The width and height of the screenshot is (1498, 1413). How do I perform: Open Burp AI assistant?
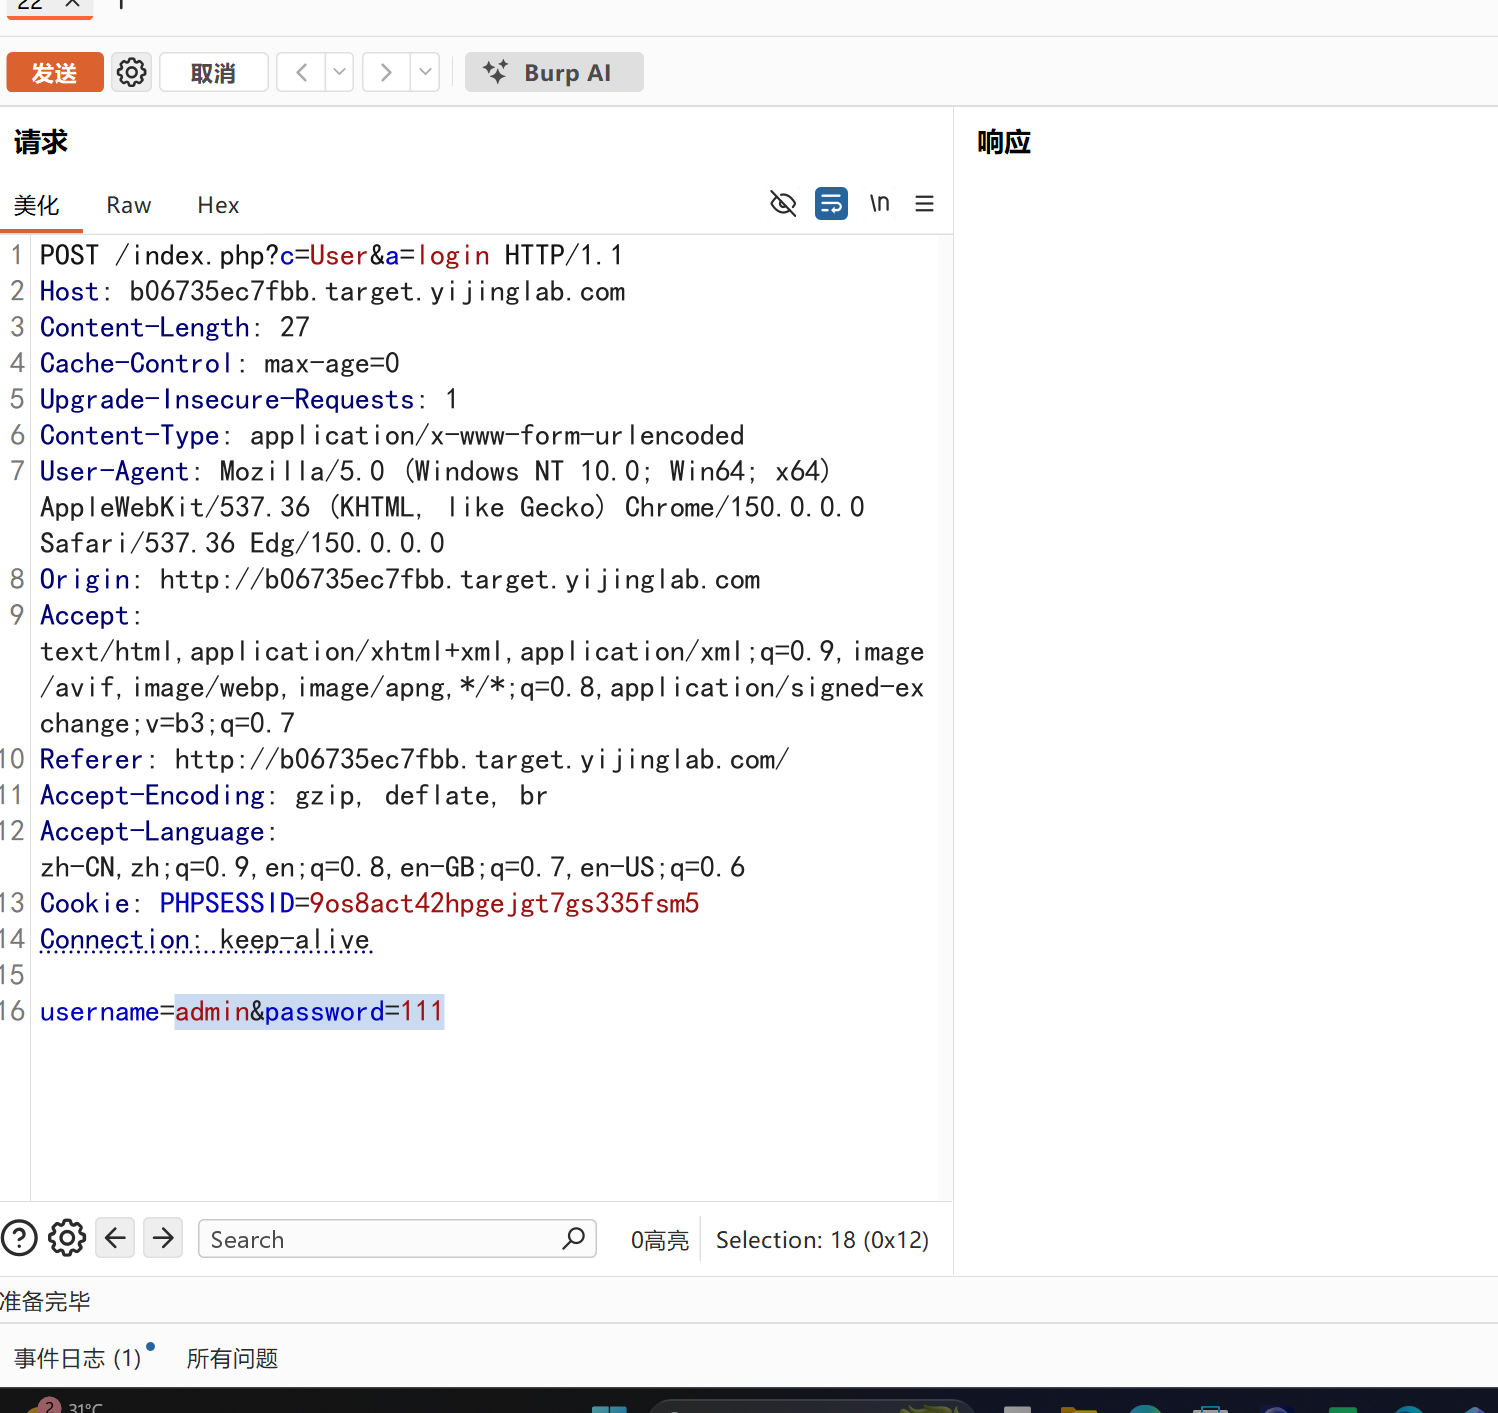[554, 72]
